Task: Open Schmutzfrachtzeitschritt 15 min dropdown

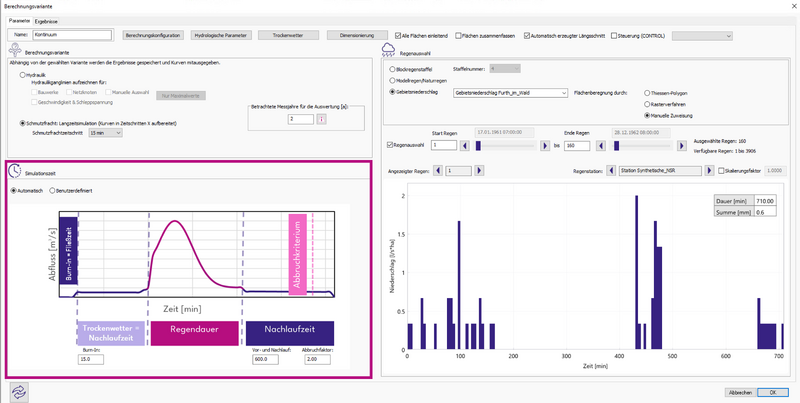Action: 105,133
